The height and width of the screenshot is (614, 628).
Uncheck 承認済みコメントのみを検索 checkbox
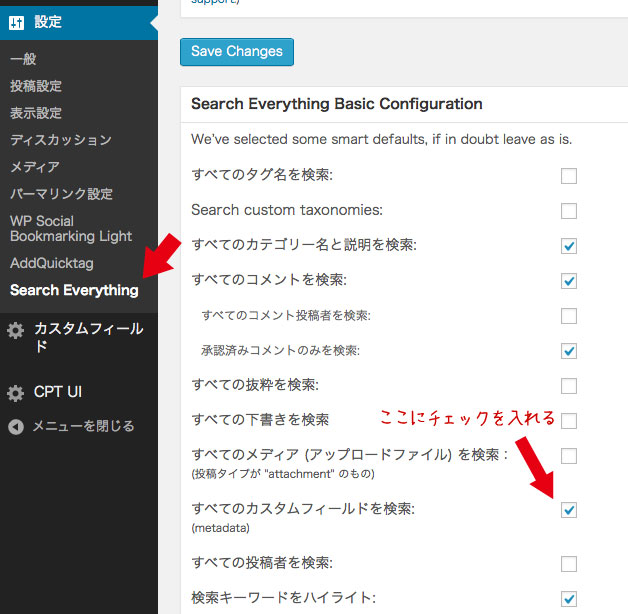(x=569, y=351)
